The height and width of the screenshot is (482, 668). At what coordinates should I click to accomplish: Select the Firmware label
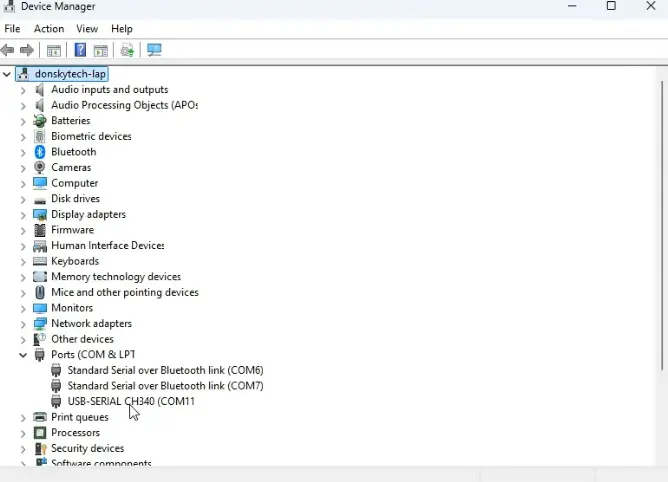tap(72, 230)
